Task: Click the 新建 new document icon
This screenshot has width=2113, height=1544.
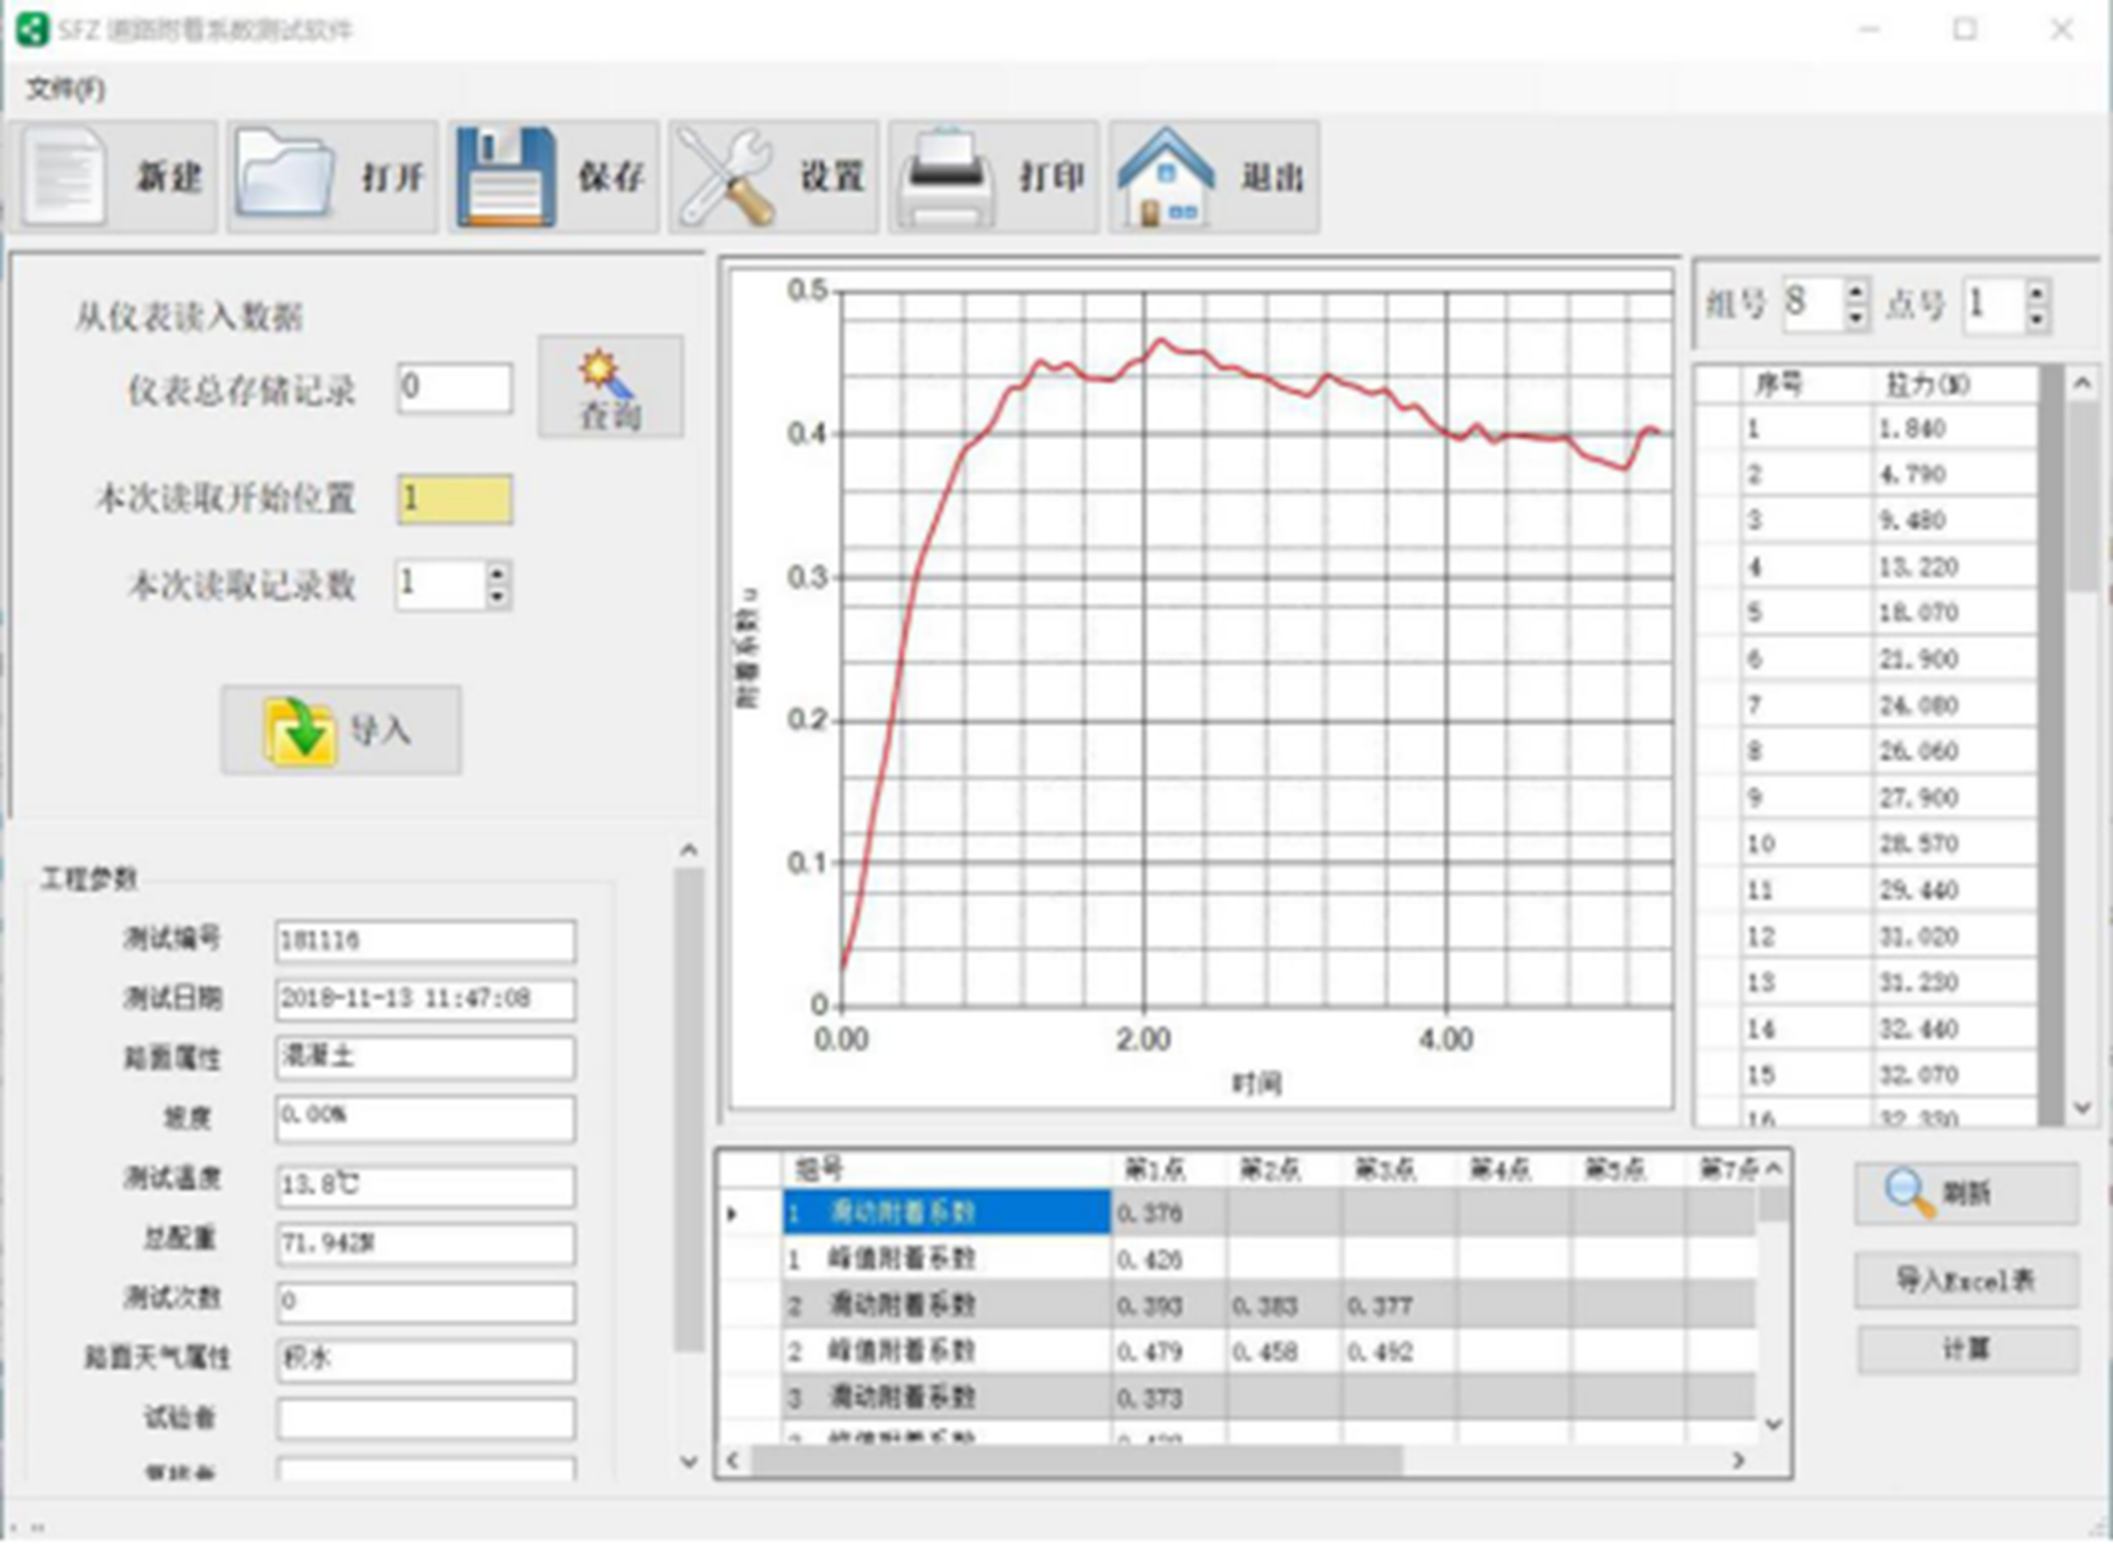Action: 66,177
